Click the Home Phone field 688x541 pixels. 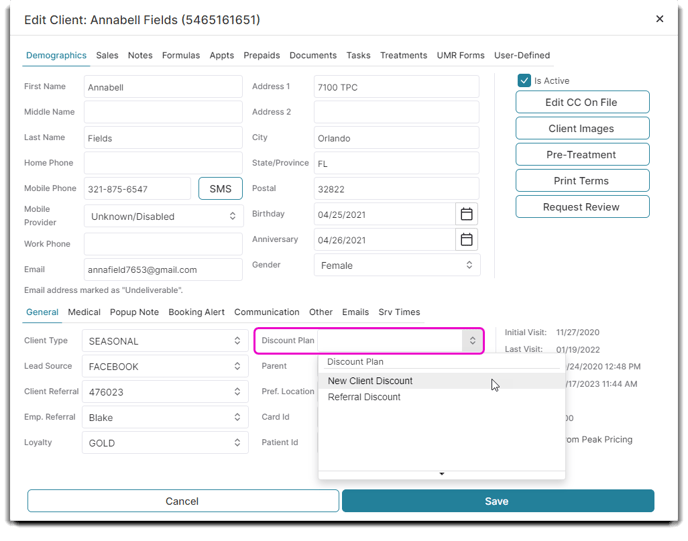click(x=163, y=163)
